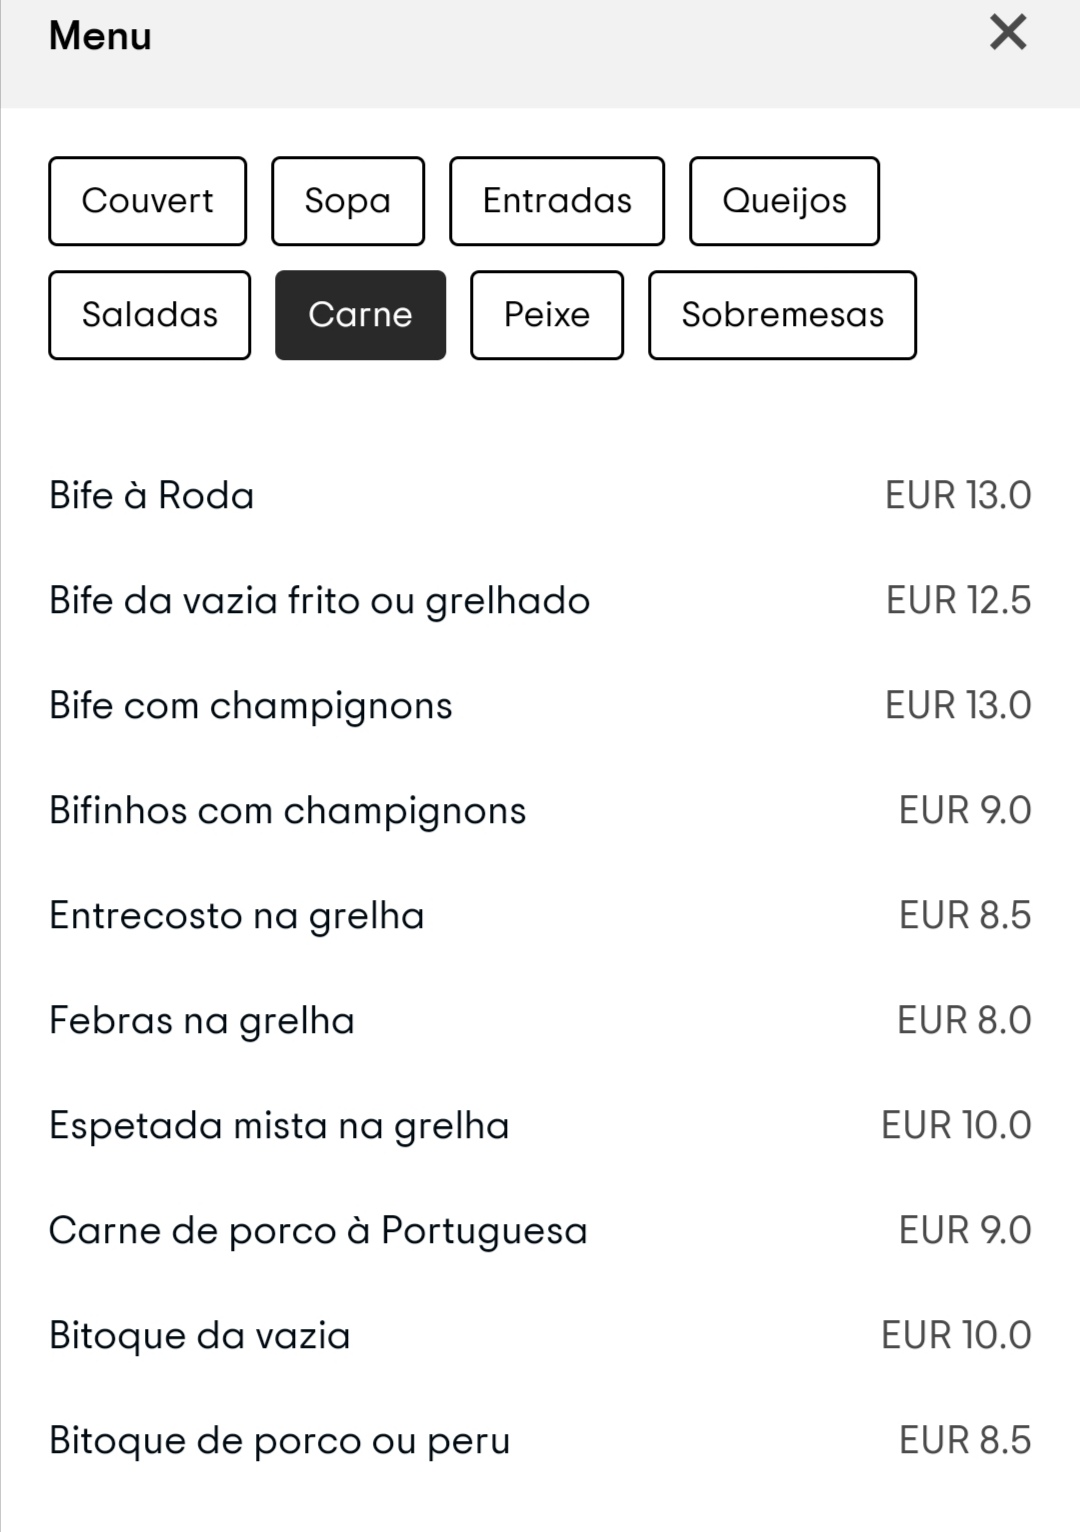Viewport: 1080px width, 1532px height.
Task: Open the Sopa category tab
Action: (x=347, y=201)
